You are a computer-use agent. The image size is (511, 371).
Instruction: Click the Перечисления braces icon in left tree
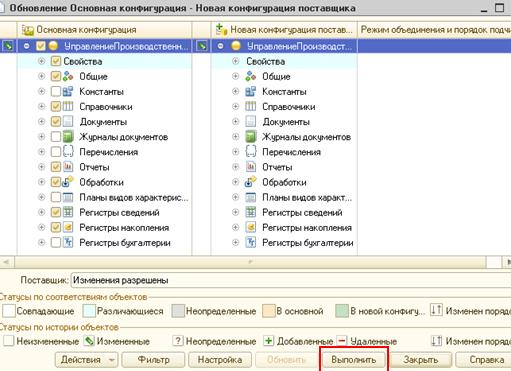click(x=68, y=152)
